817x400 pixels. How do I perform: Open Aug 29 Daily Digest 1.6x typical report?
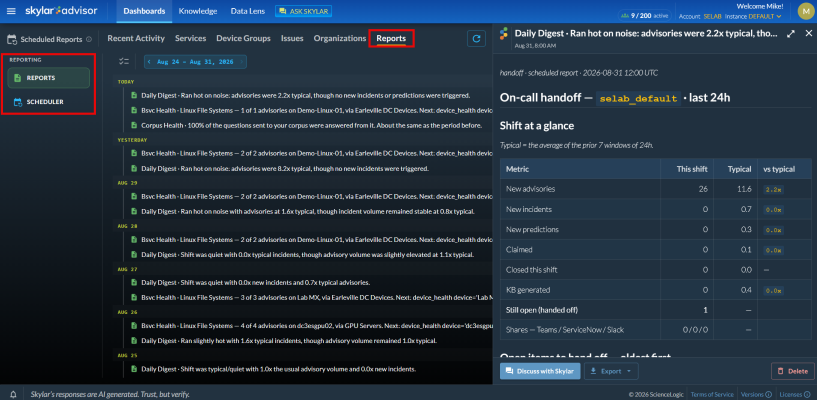tap(308, 211)
